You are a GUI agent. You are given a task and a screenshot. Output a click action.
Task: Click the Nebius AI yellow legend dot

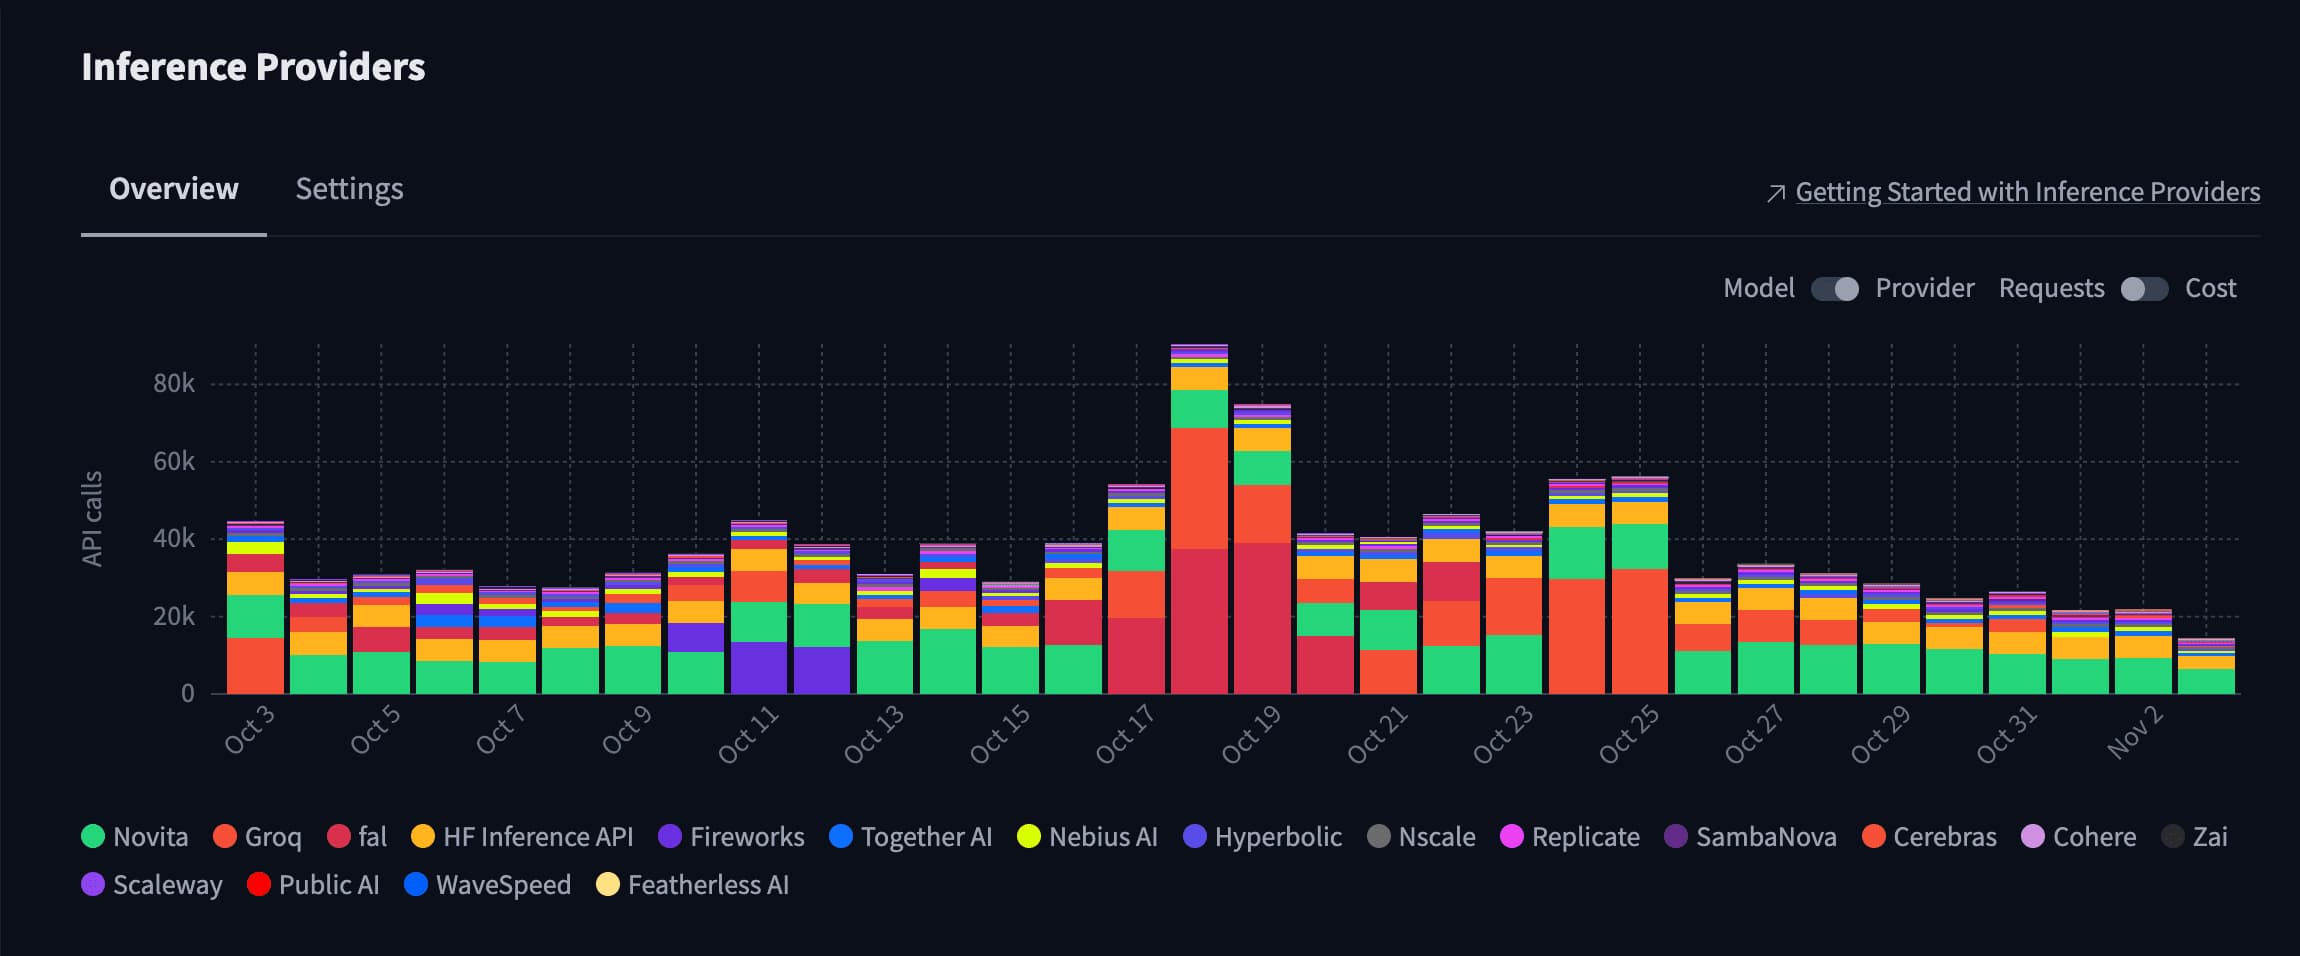click(1029, 836)
